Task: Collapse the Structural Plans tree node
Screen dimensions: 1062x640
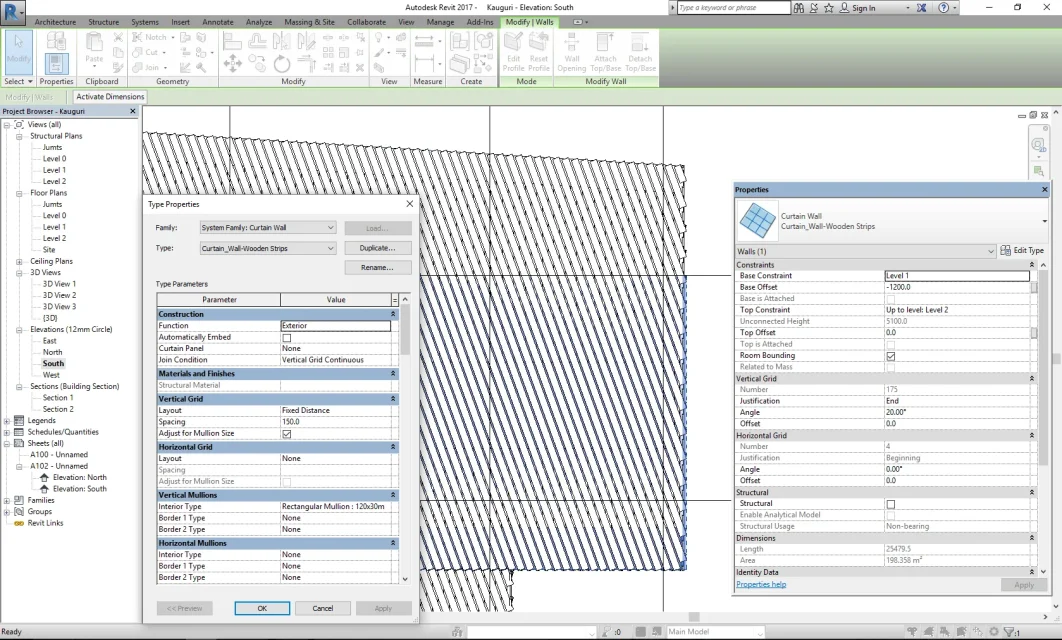Action: point(19,136)
